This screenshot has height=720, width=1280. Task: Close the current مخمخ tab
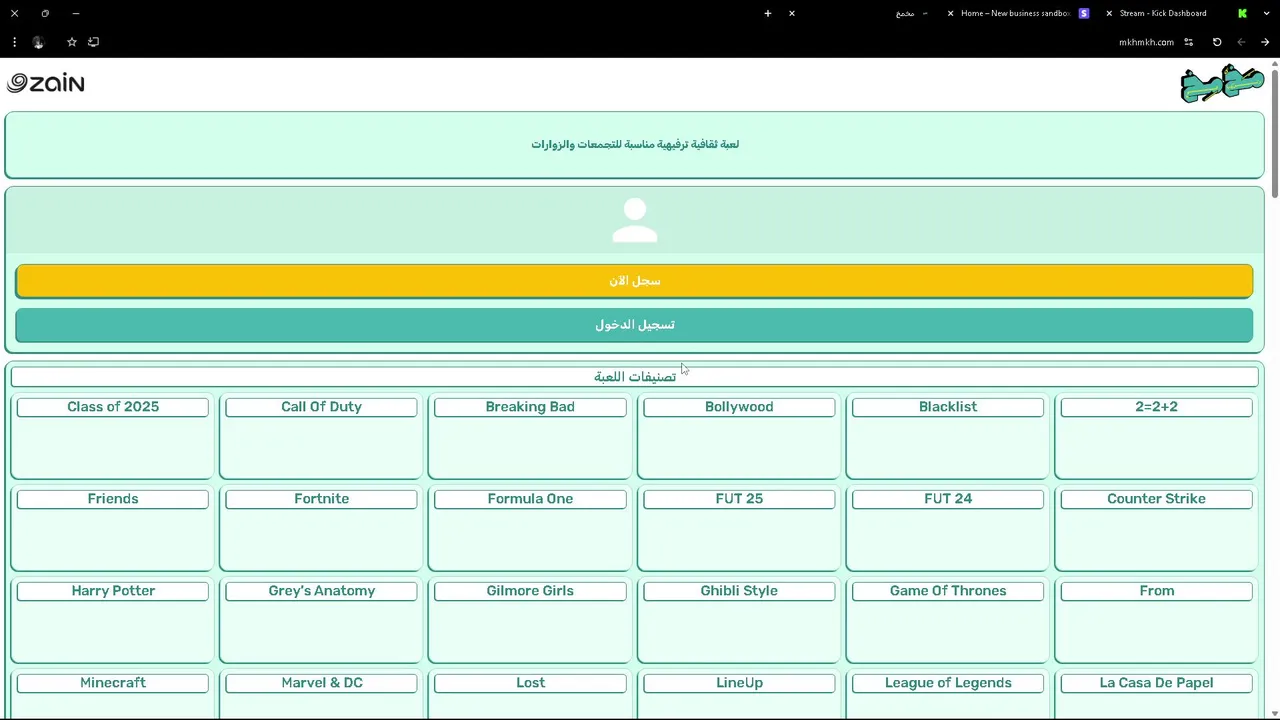(x=792, y=13)
